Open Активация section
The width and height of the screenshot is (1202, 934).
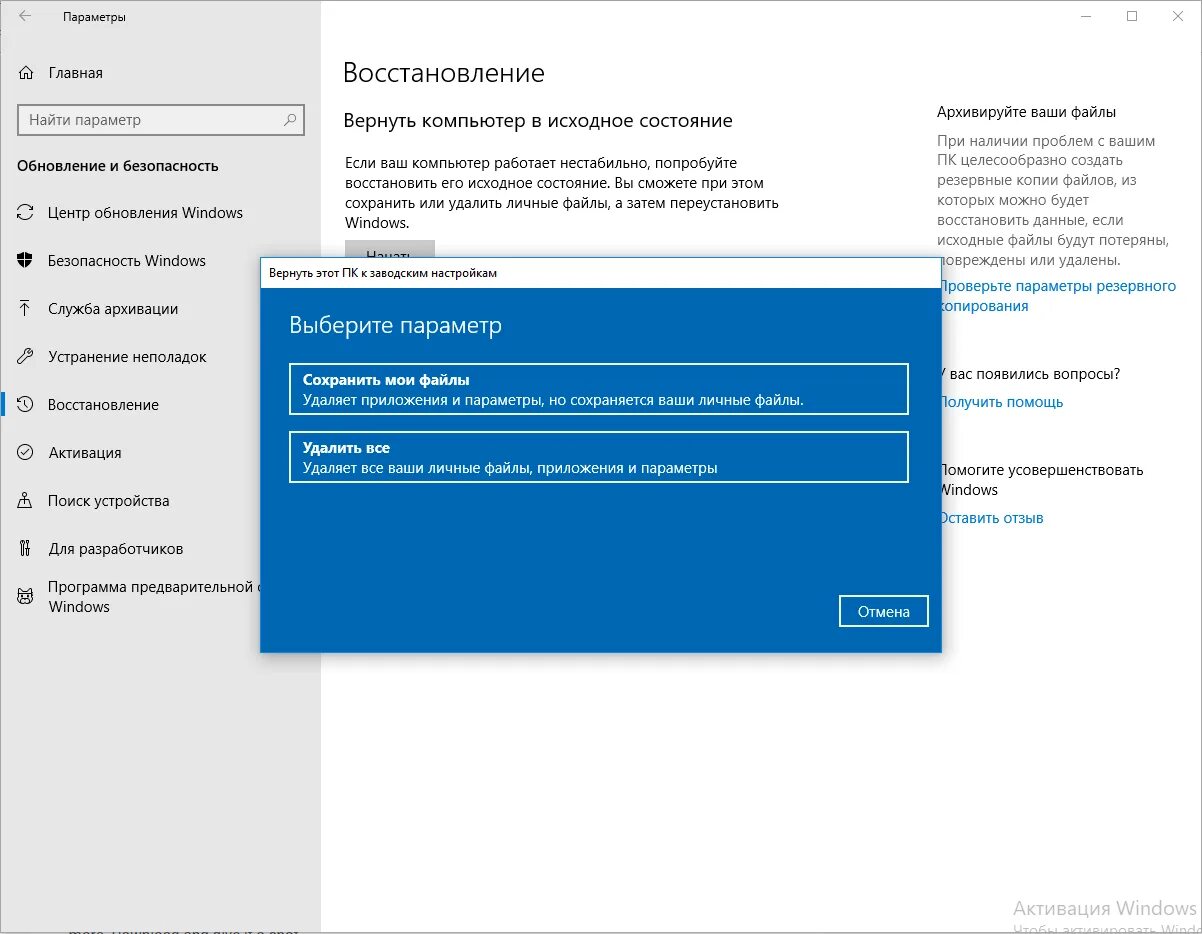(85, 453)
